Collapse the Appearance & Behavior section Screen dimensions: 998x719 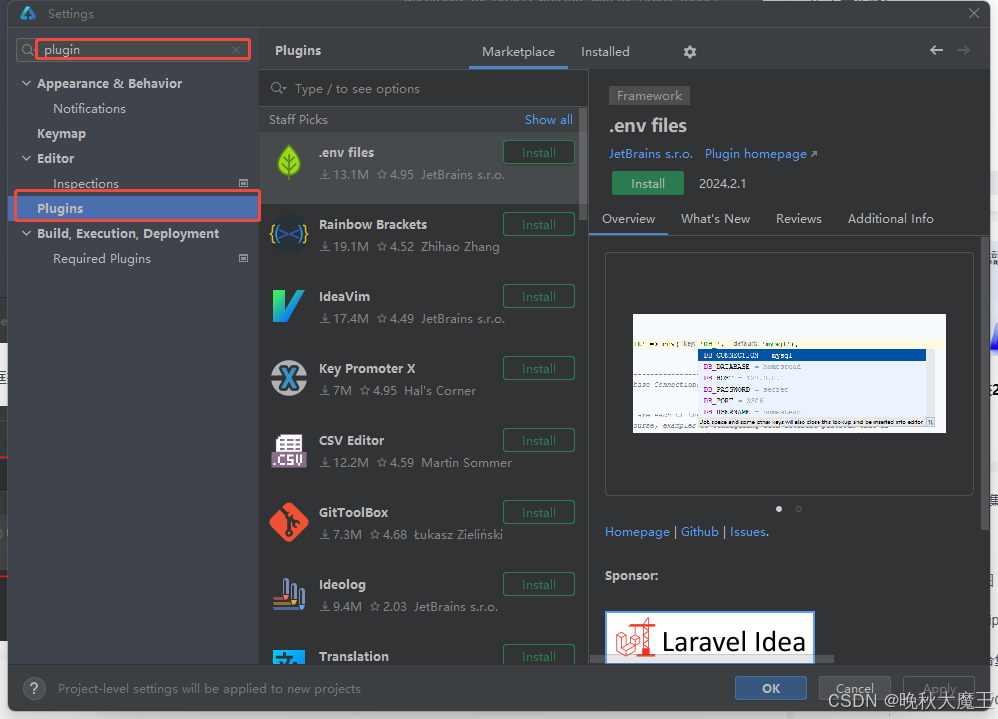pyautogui.click(x=27, y=84)
